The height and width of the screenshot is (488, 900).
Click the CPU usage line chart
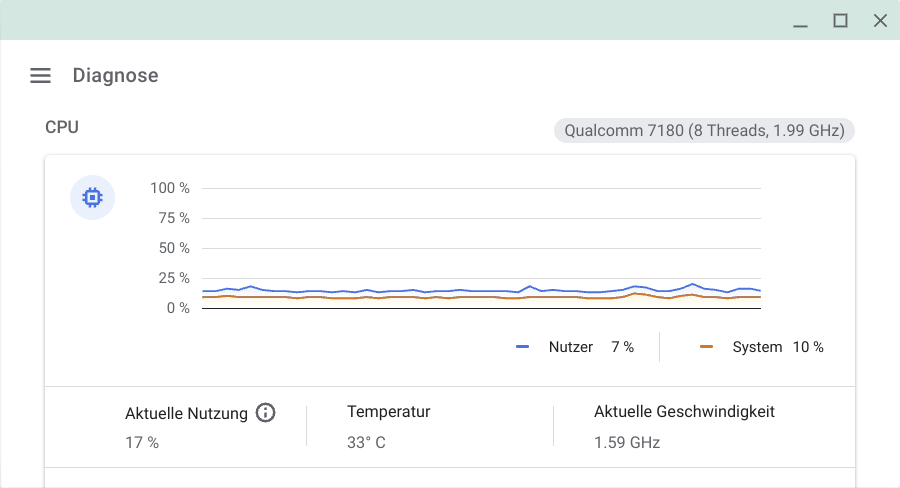(x=481, y=248)
